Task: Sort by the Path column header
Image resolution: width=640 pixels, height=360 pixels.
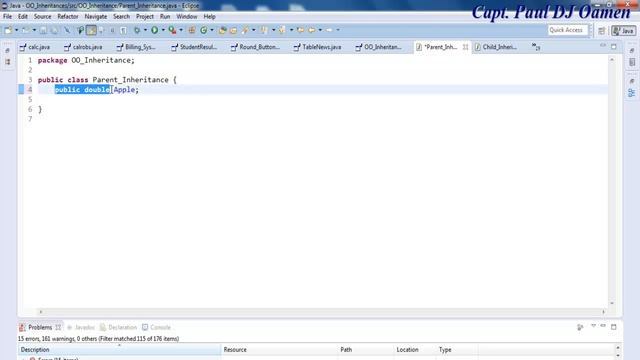Action: tap(366, 350)
